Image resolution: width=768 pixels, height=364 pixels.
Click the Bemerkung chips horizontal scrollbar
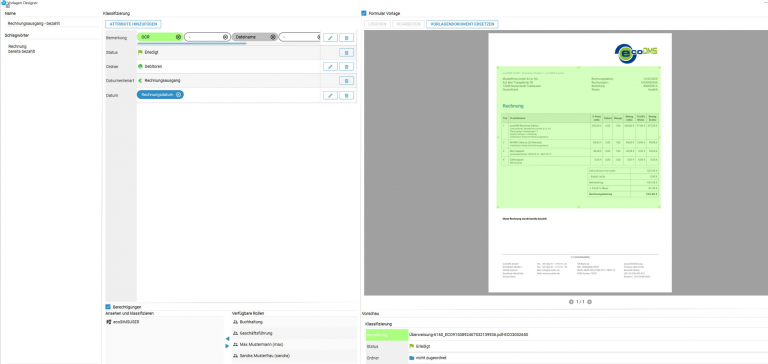click(x=192, y=43)
